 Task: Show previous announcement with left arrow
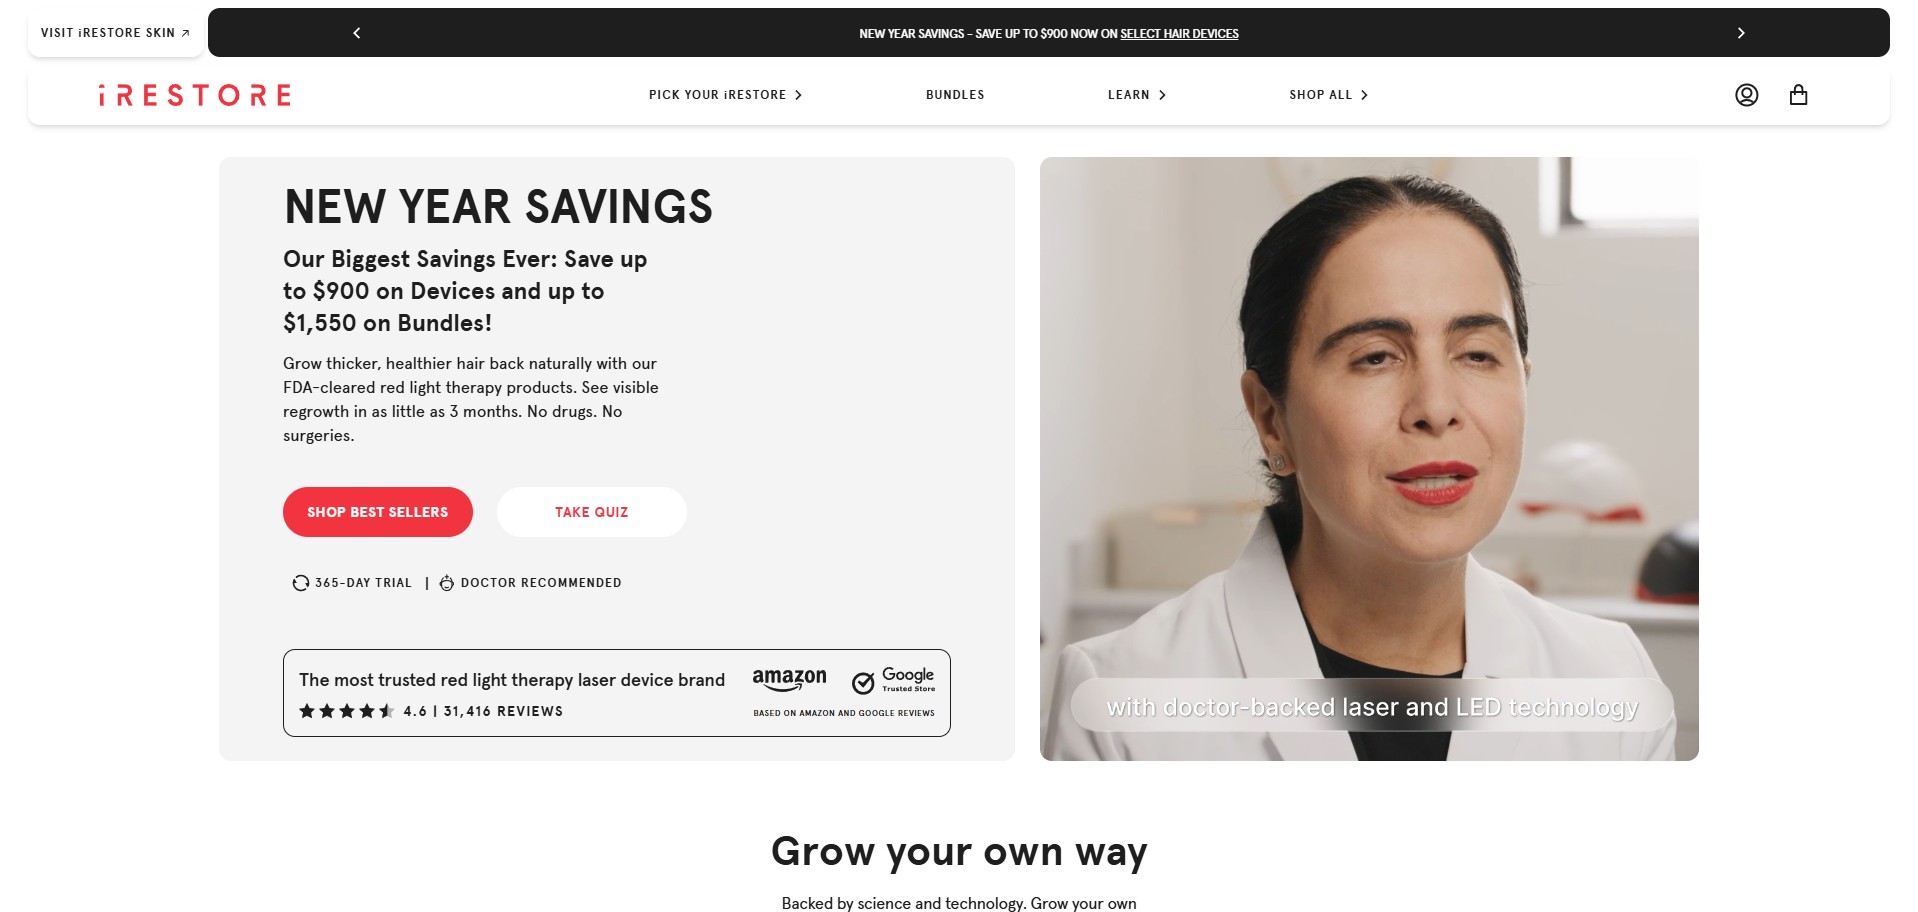(357, 33)
